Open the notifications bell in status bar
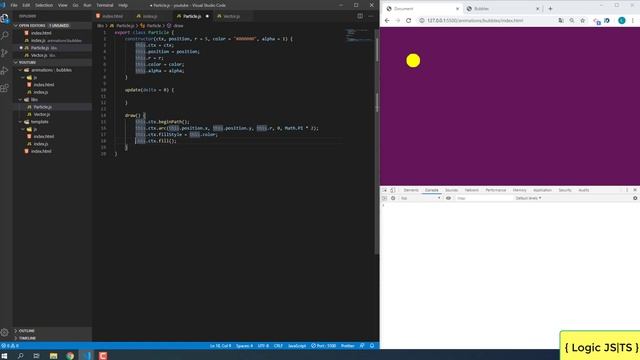 372,346
